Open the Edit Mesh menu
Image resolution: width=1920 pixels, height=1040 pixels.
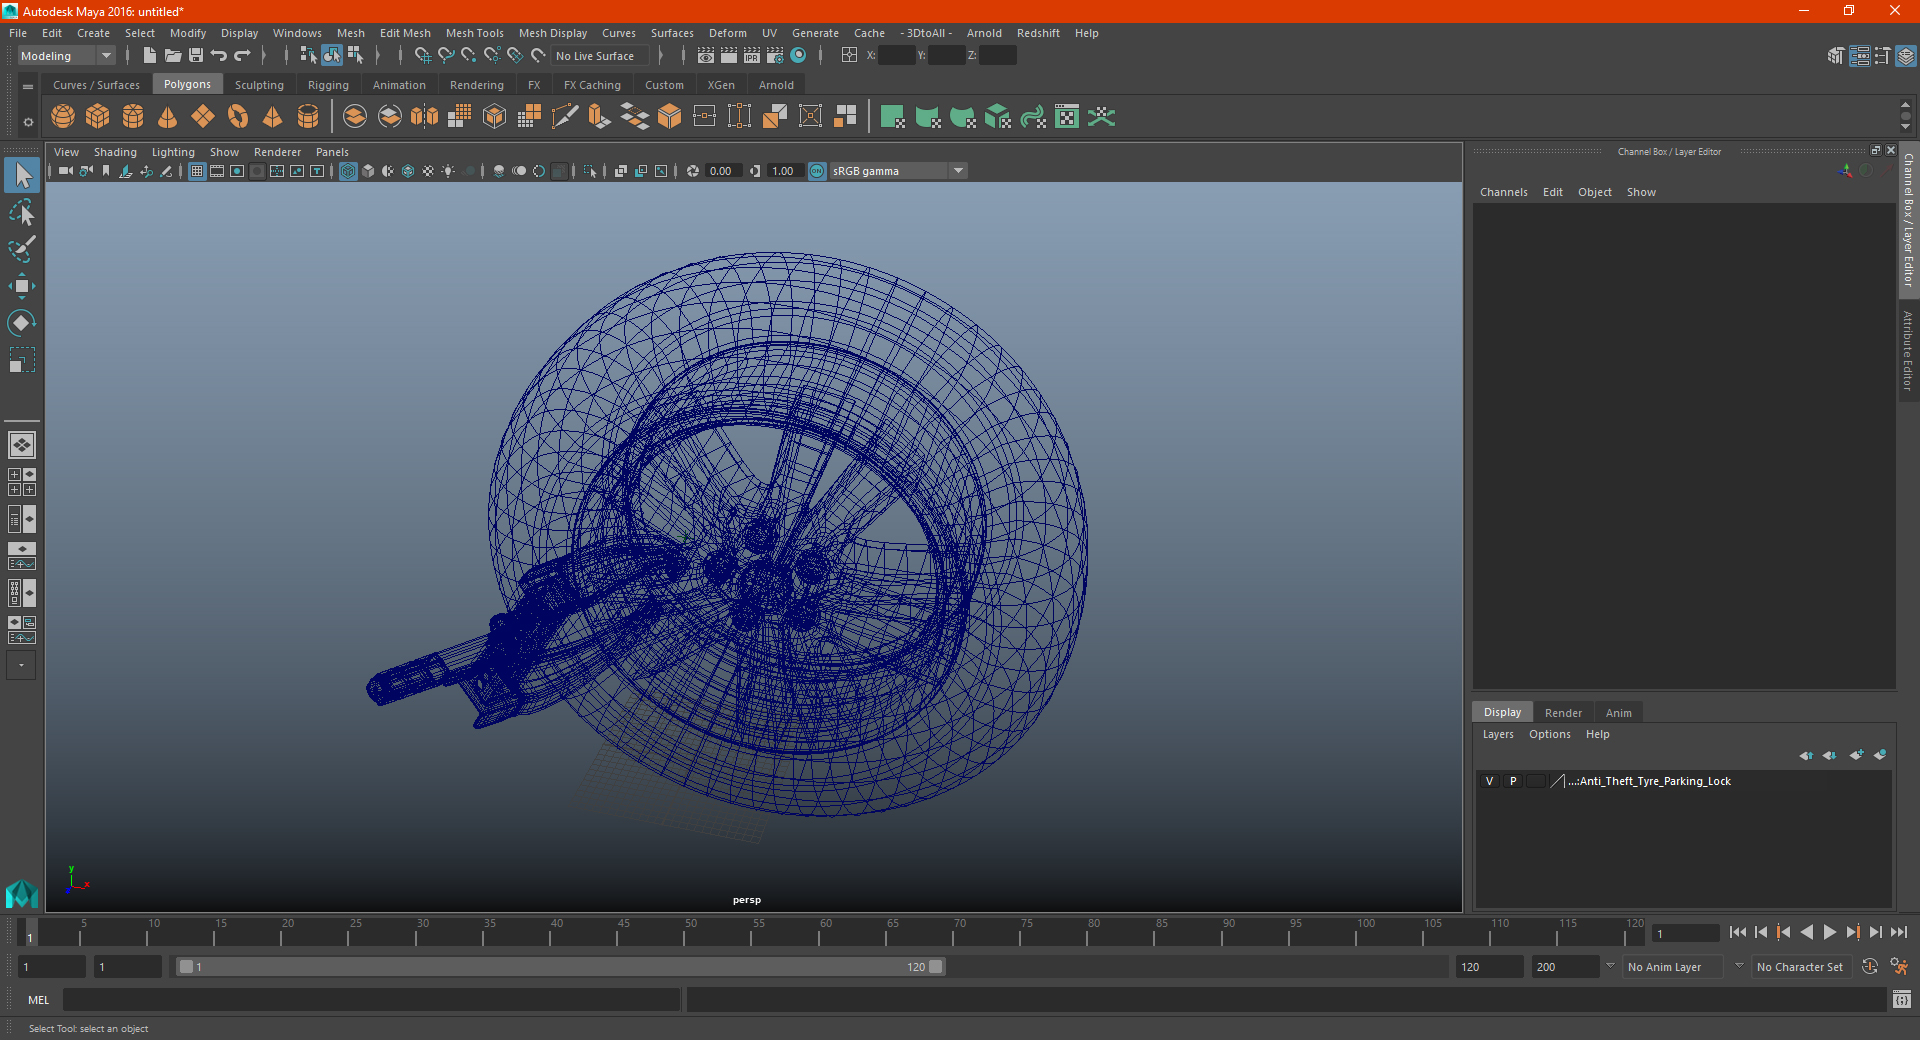(x=405, y=33)
